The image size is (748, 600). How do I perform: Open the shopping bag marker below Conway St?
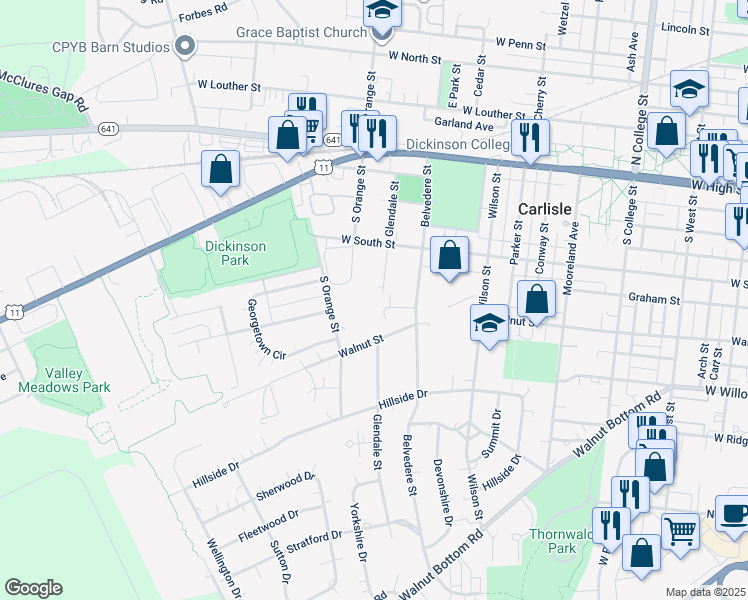coord(536,302)
